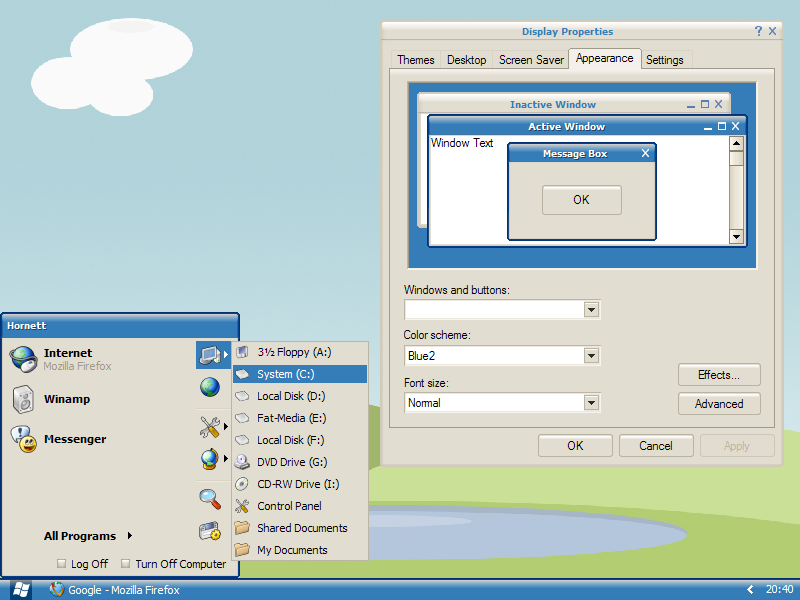This screenshot has width=800, height=600.
Task: Open the network globe icon in Start menu
Action: [x=210, y=387]
